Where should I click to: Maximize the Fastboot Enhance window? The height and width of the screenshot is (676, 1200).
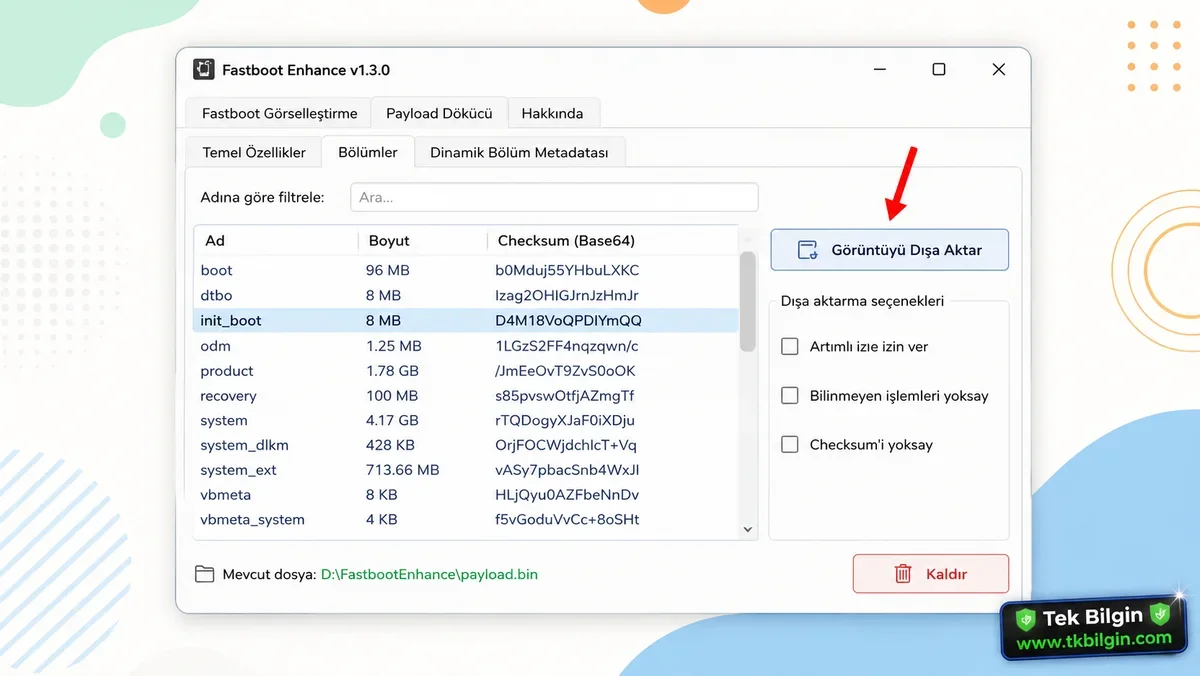pyautogui.click(x=938, y=69)
